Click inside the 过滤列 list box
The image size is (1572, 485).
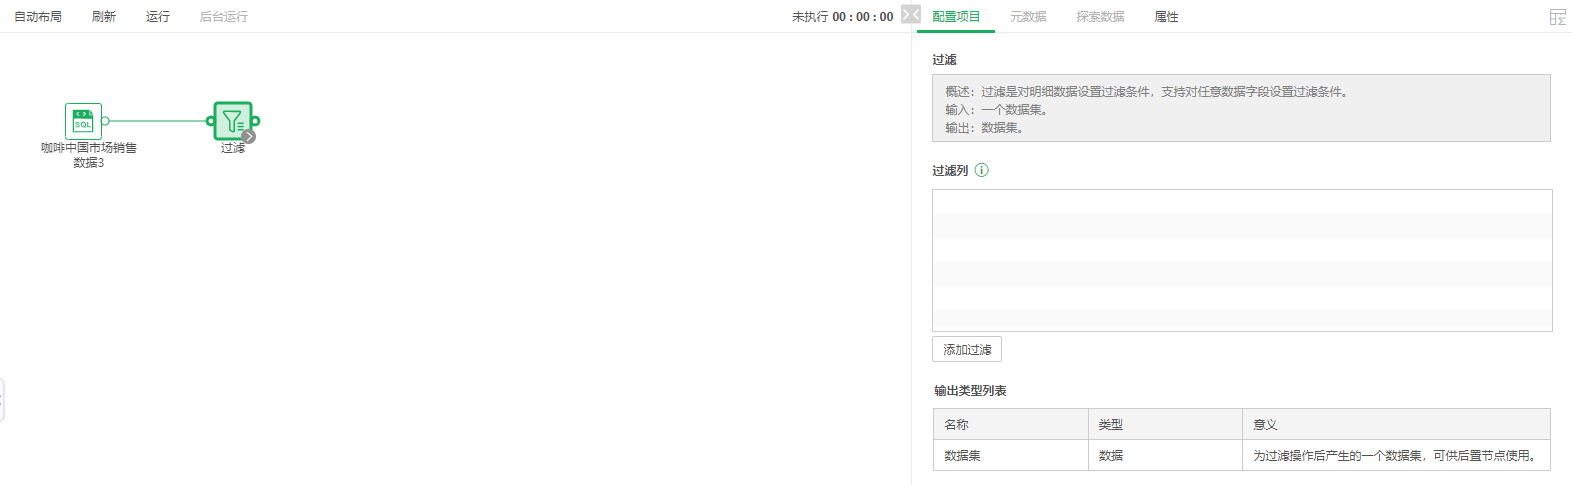pyautogui.click(x=1242, y=260)
